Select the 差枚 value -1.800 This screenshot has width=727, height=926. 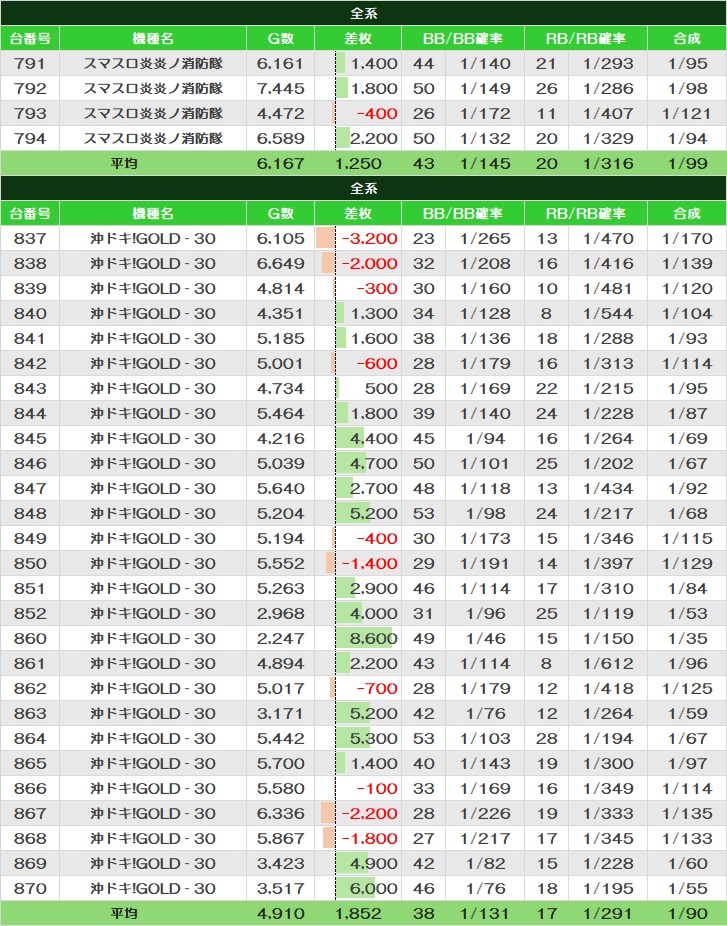point(370,839)
